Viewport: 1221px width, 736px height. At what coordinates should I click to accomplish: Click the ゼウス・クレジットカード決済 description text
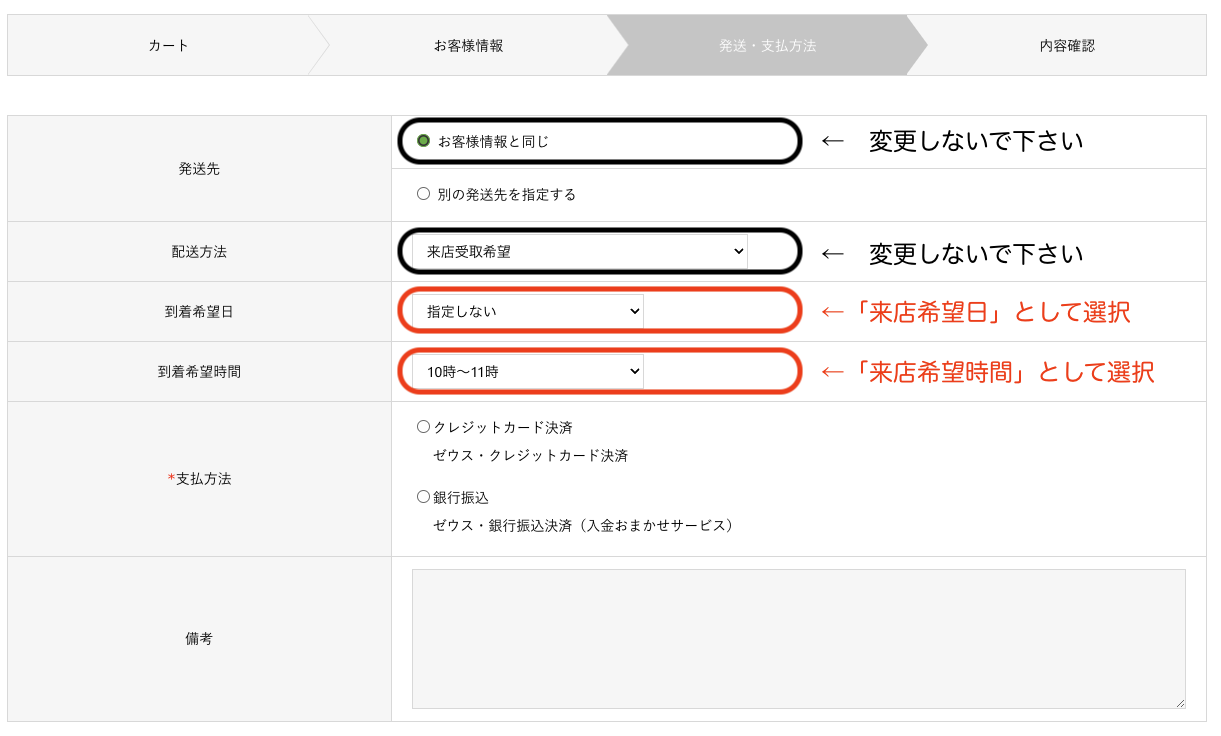(x=530, y=456)
